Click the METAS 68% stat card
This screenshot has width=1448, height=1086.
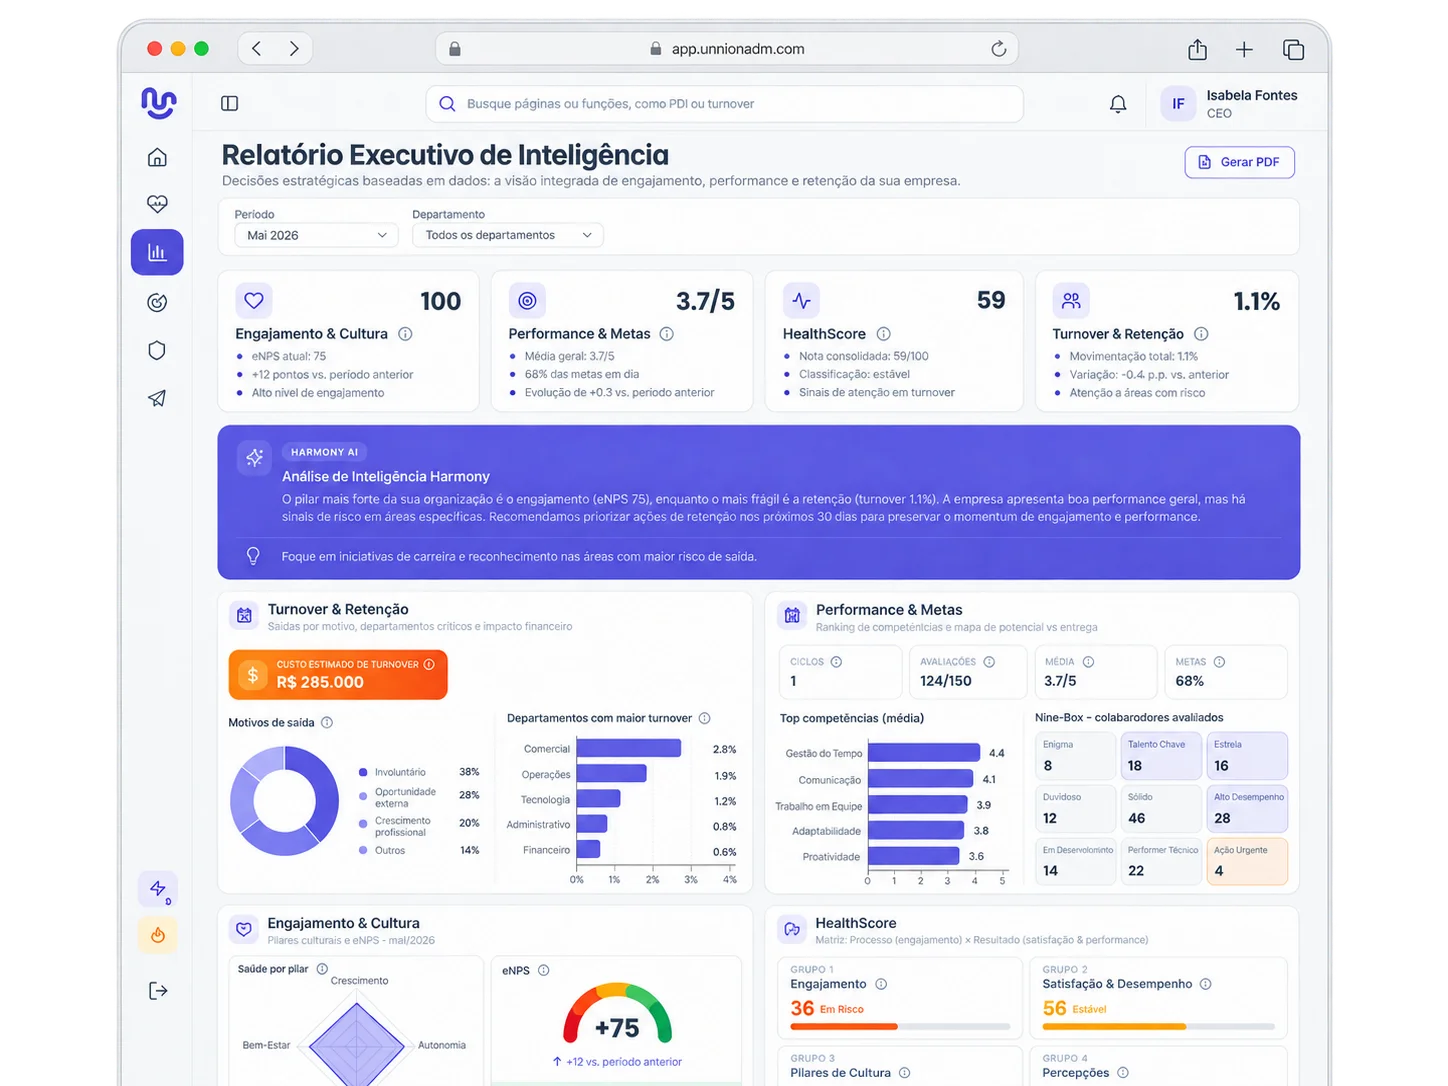click(1225, 672)
